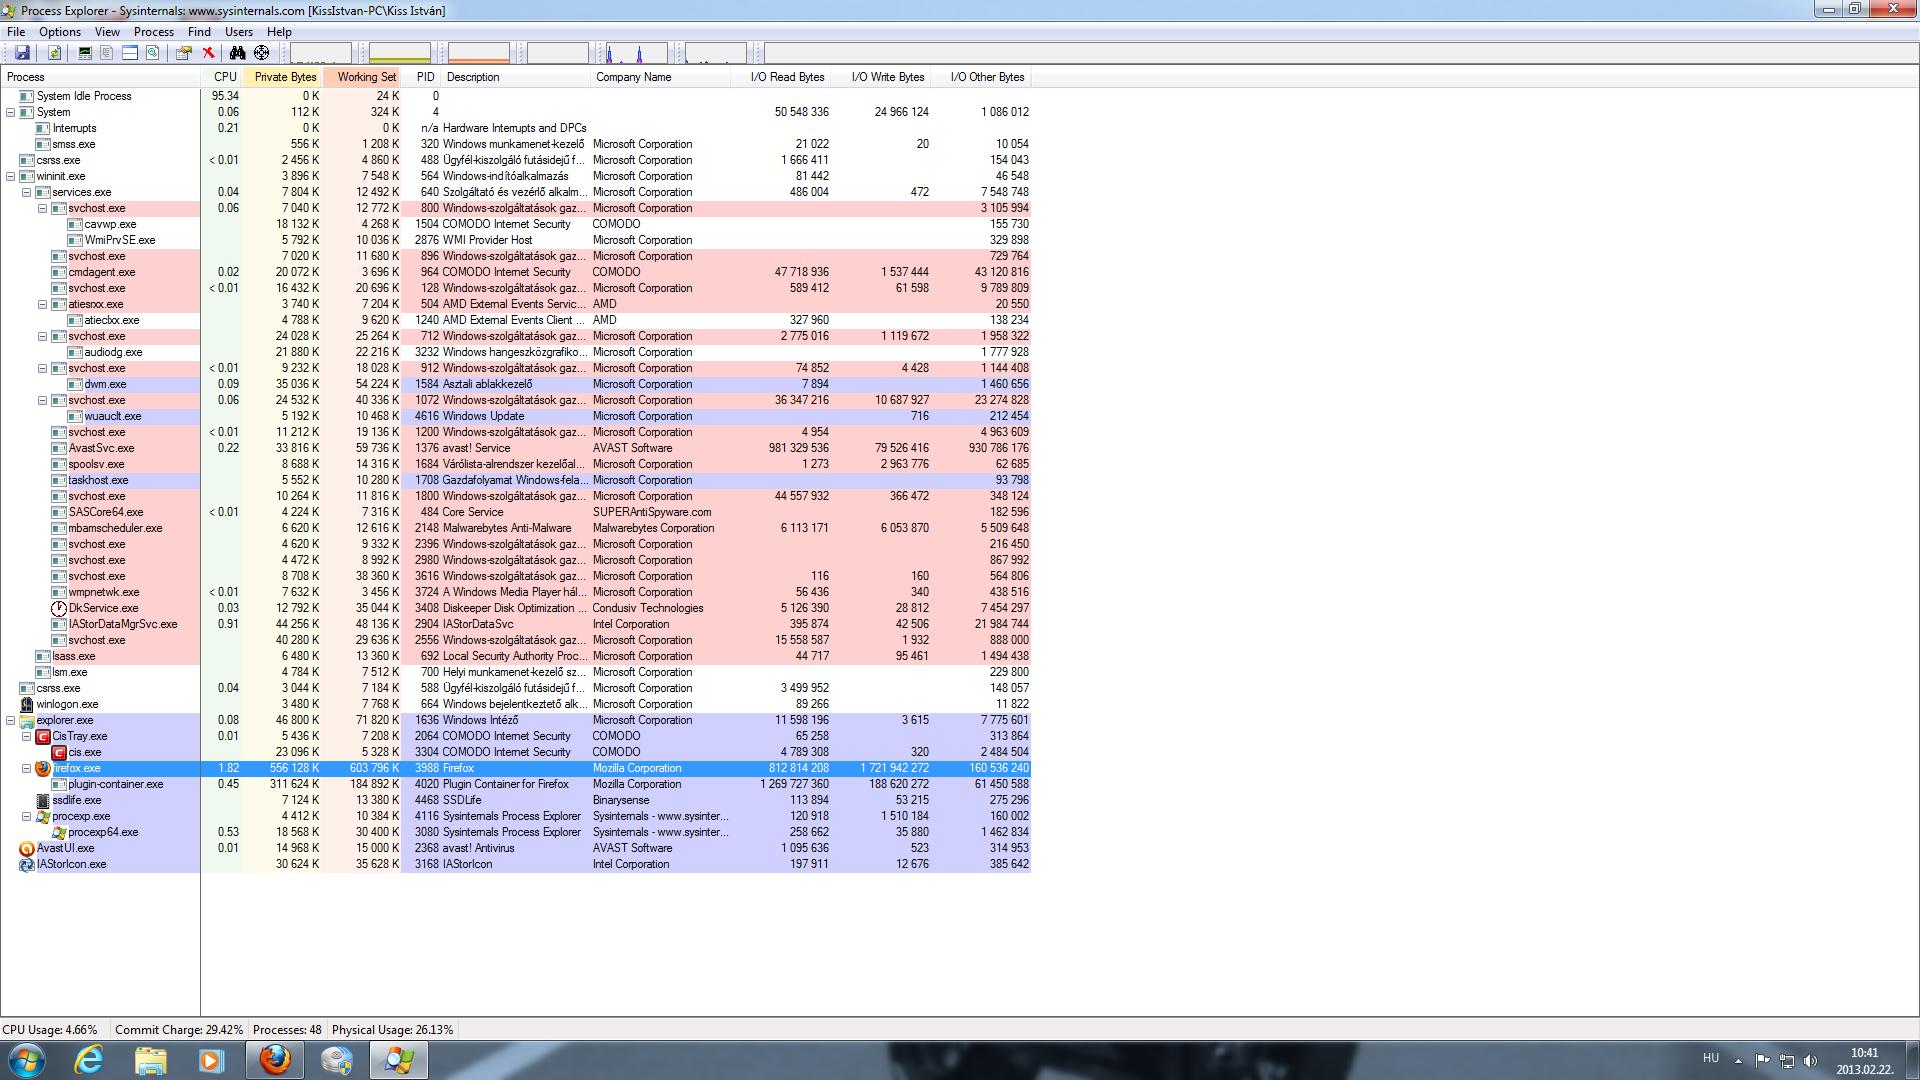Open the File menu

click(16, 32)
